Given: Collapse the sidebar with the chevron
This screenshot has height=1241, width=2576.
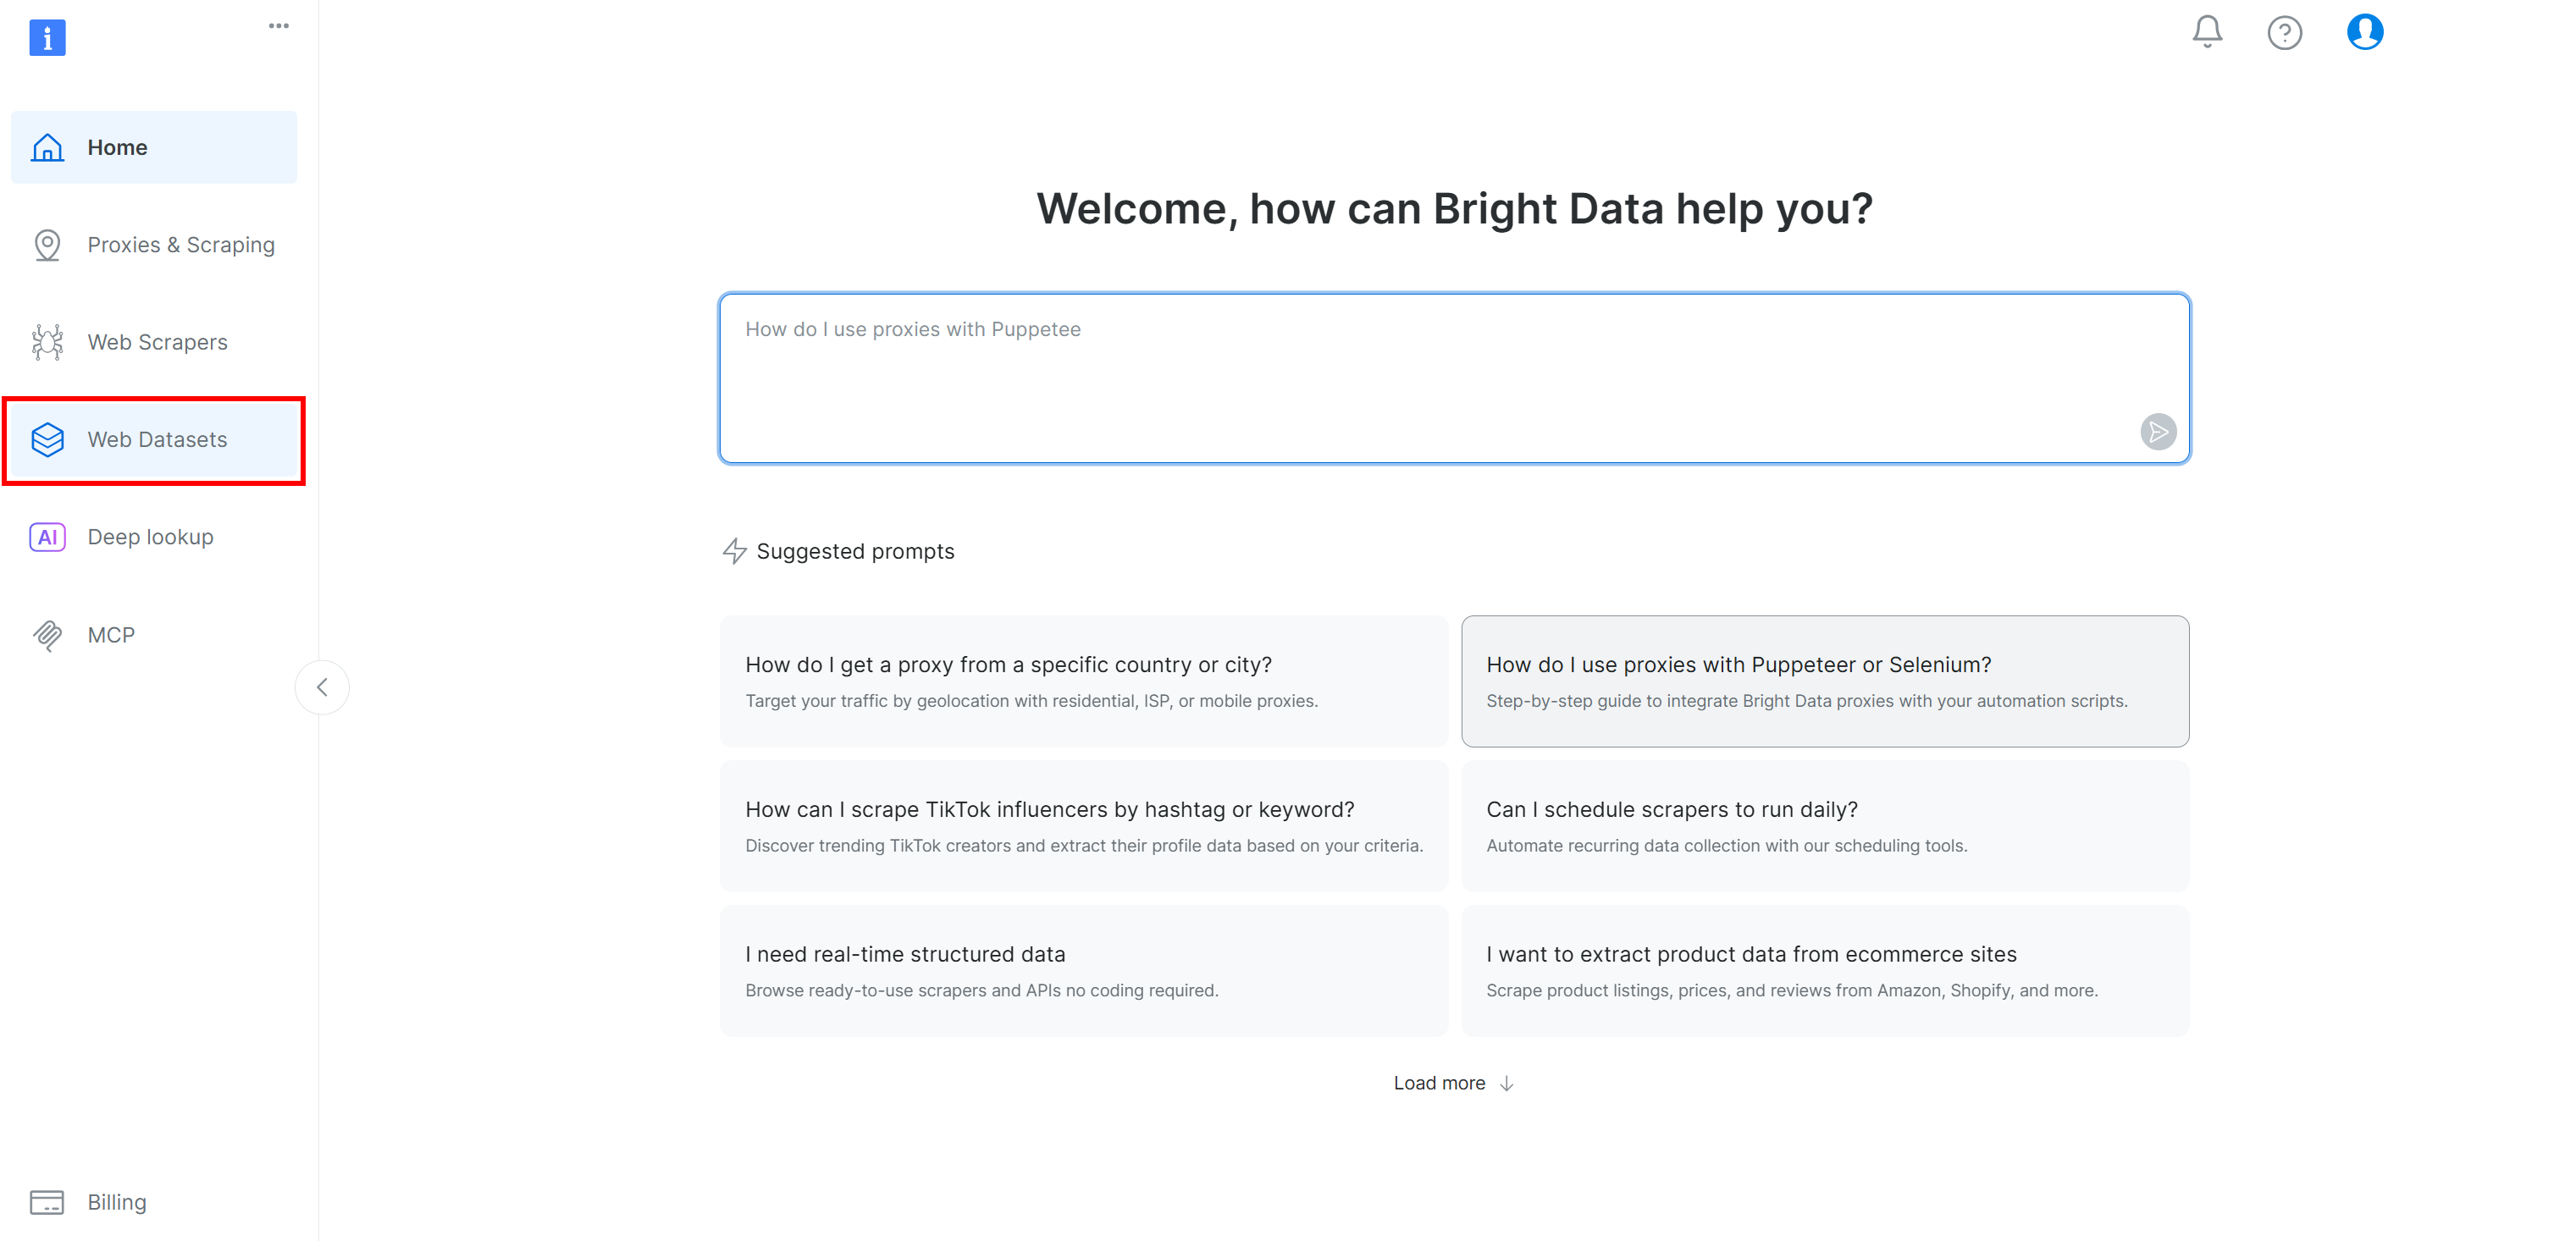Looking at the screenshot, I should pyautogui.click(x=322, y=687).
